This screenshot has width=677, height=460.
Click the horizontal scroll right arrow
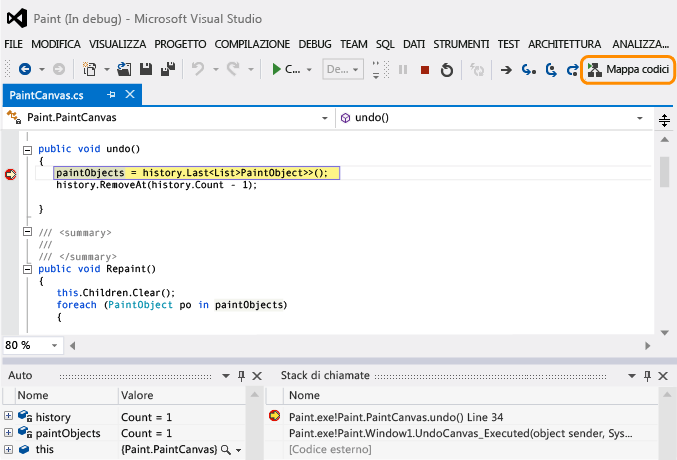(647, 346)
